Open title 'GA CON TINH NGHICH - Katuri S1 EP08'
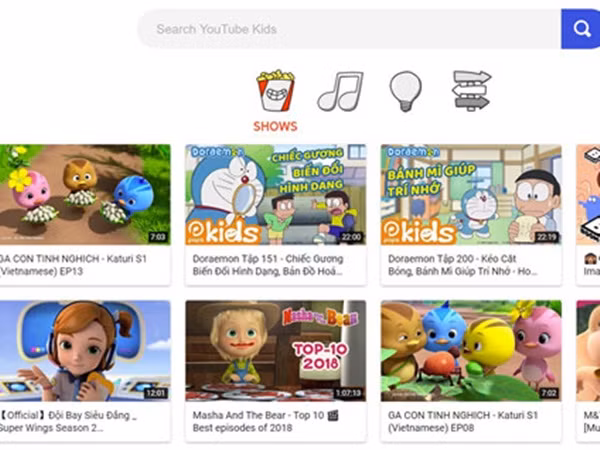This screenshot has width=600, height=450. coord(463,421)
